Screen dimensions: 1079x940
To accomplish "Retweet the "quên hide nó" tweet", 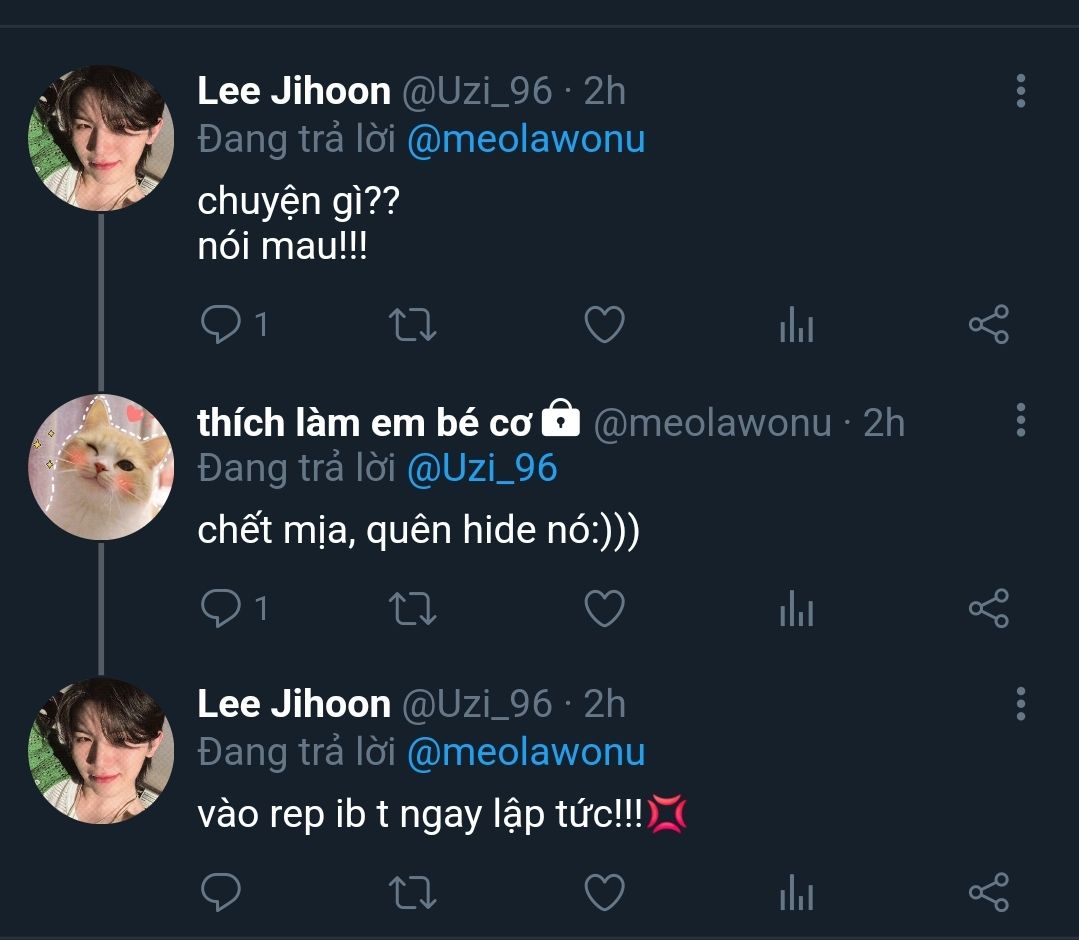I will [x=412, y=608].
